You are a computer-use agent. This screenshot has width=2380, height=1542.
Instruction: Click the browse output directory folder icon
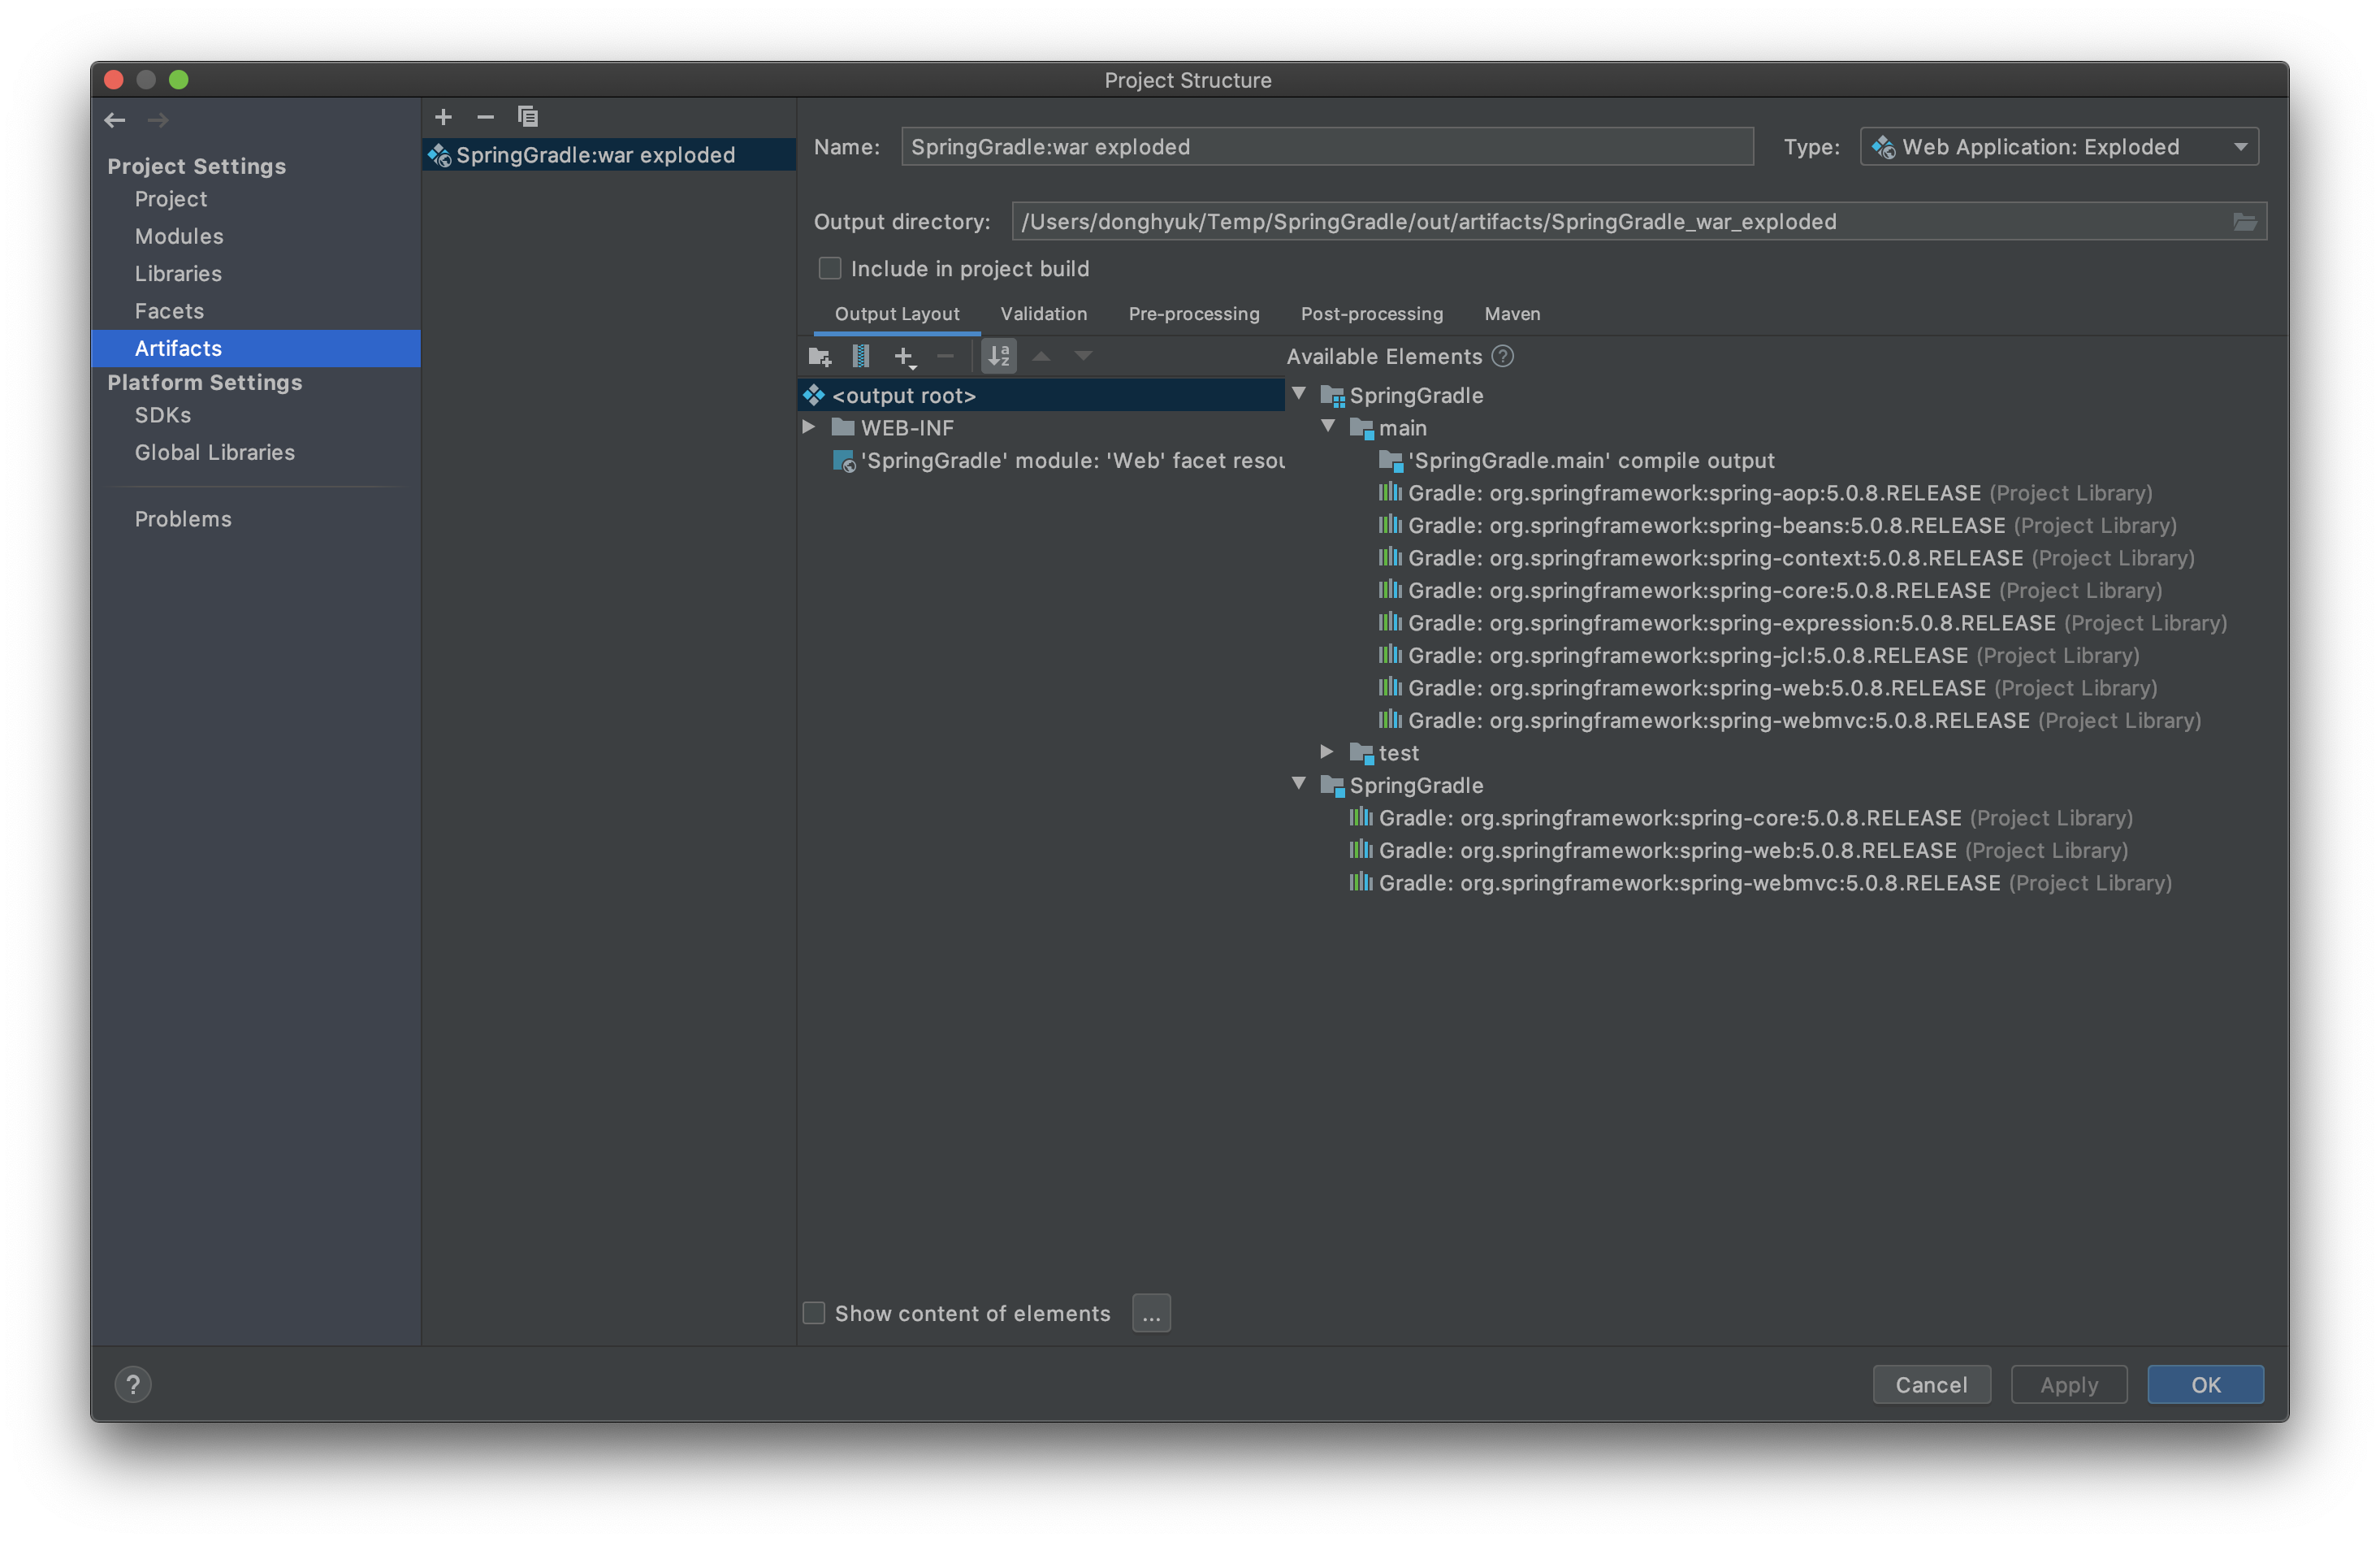tap(2244, 221)
